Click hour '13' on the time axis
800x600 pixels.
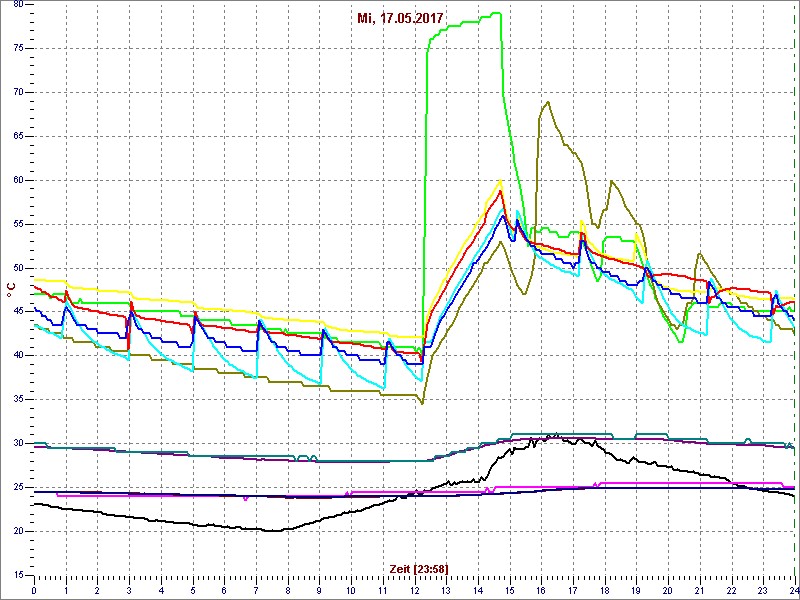(446, 590)
